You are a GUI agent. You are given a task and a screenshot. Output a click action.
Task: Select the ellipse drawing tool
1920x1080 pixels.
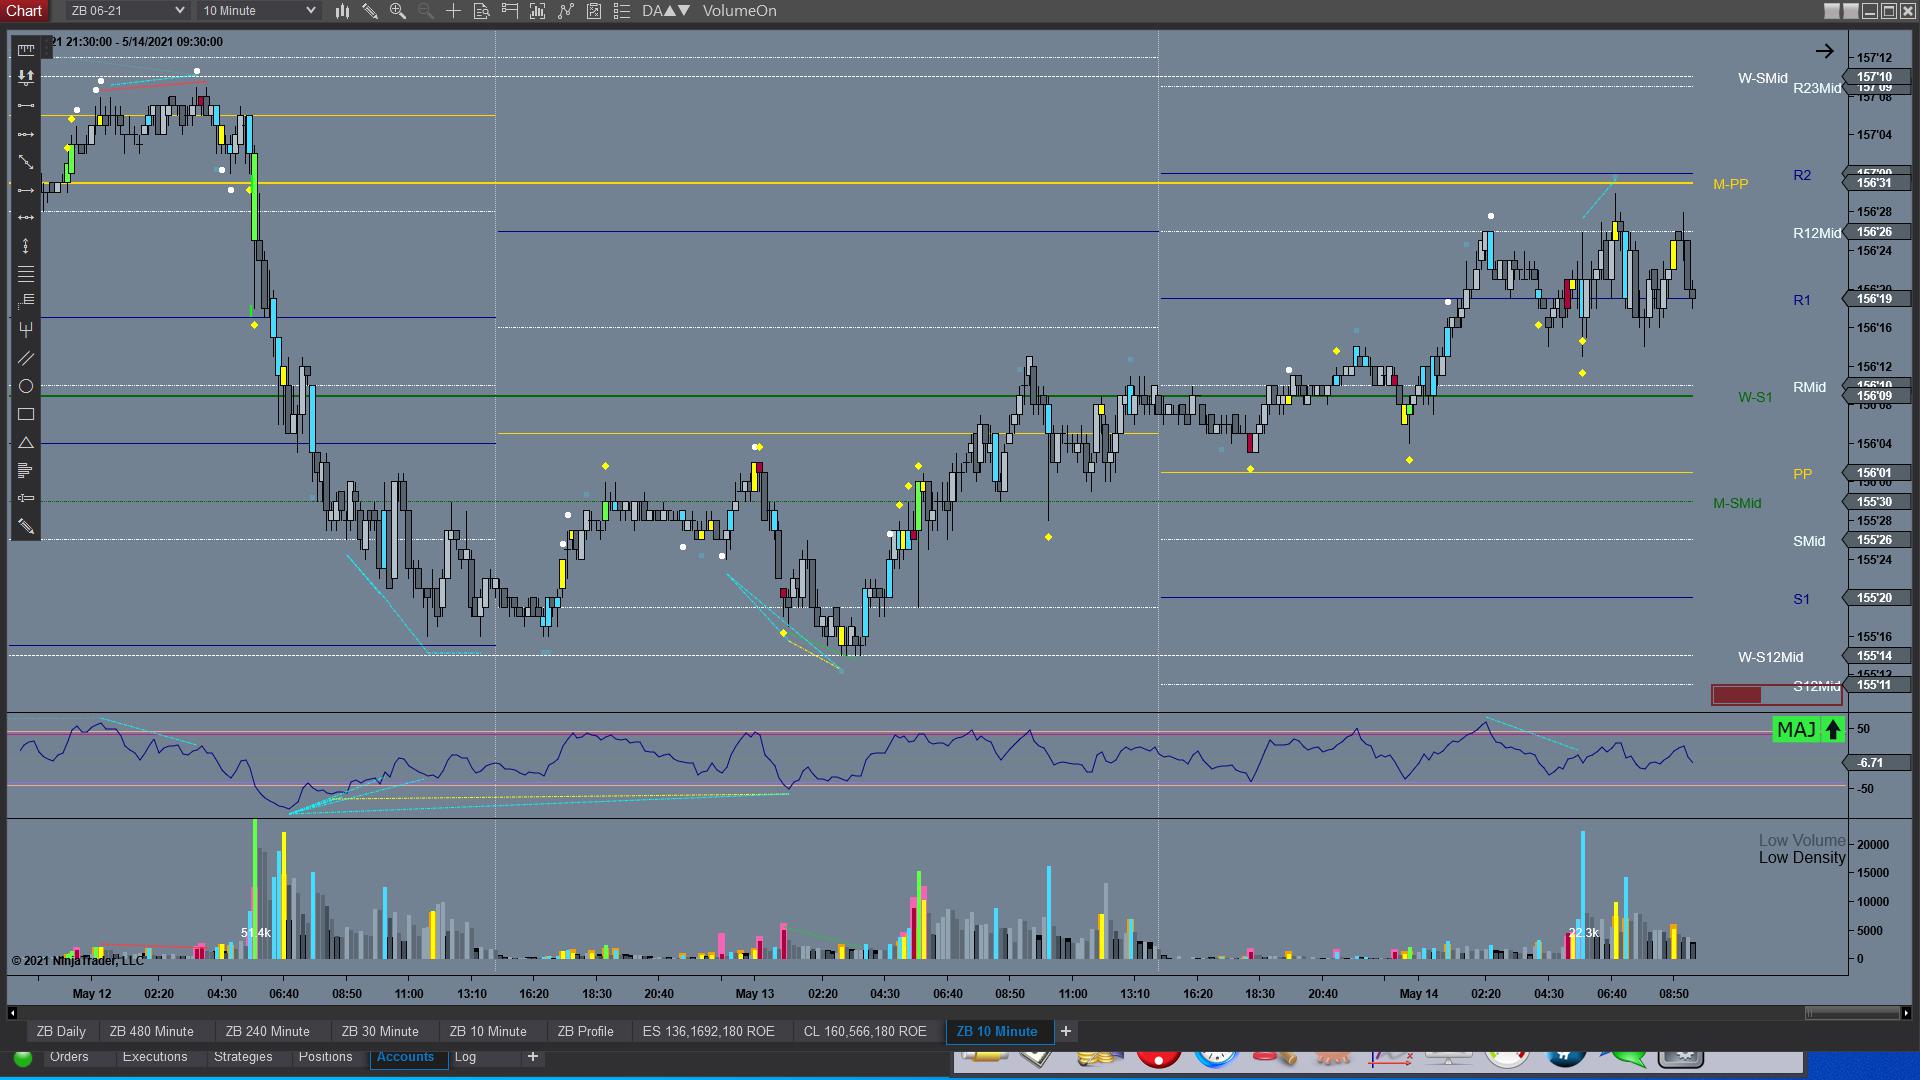point(26,386)
